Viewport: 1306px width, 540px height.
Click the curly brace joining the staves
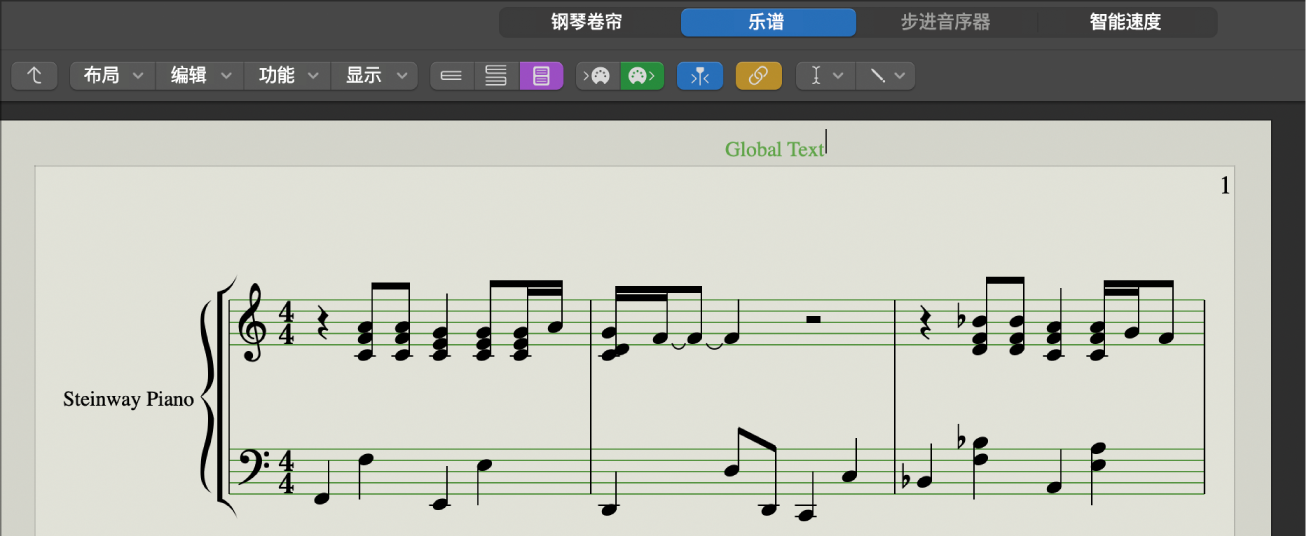pyautogui.click(x=208, y=398)
